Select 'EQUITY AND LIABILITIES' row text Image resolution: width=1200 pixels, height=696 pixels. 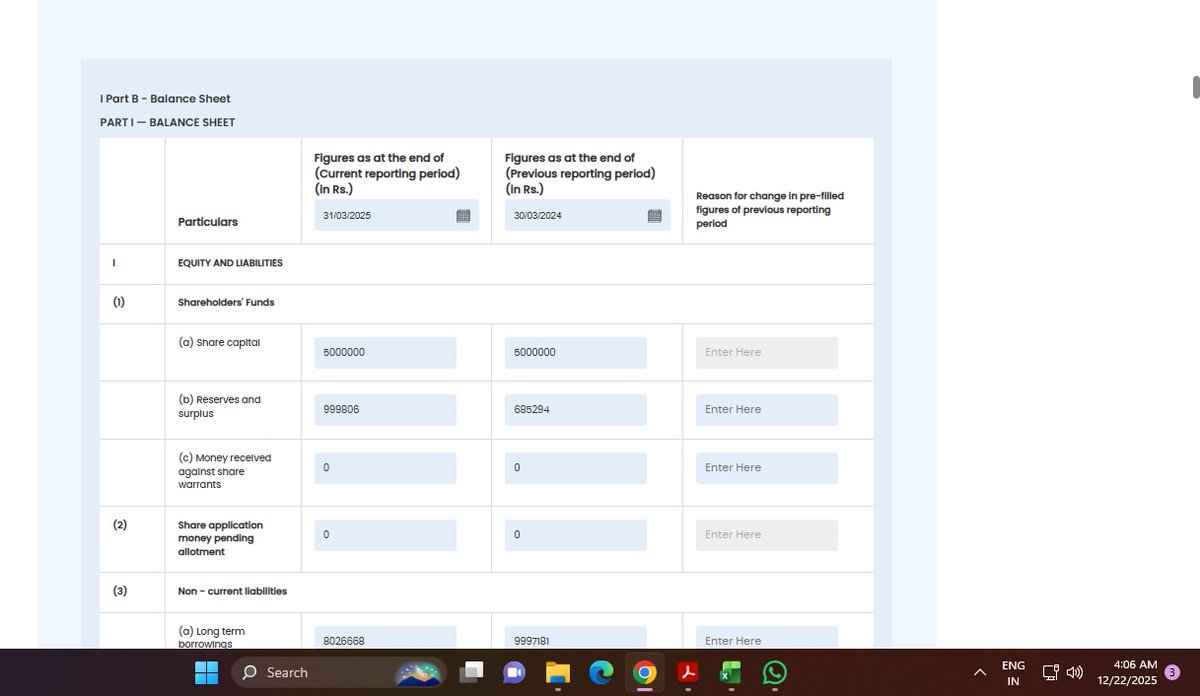pos(230,263)
